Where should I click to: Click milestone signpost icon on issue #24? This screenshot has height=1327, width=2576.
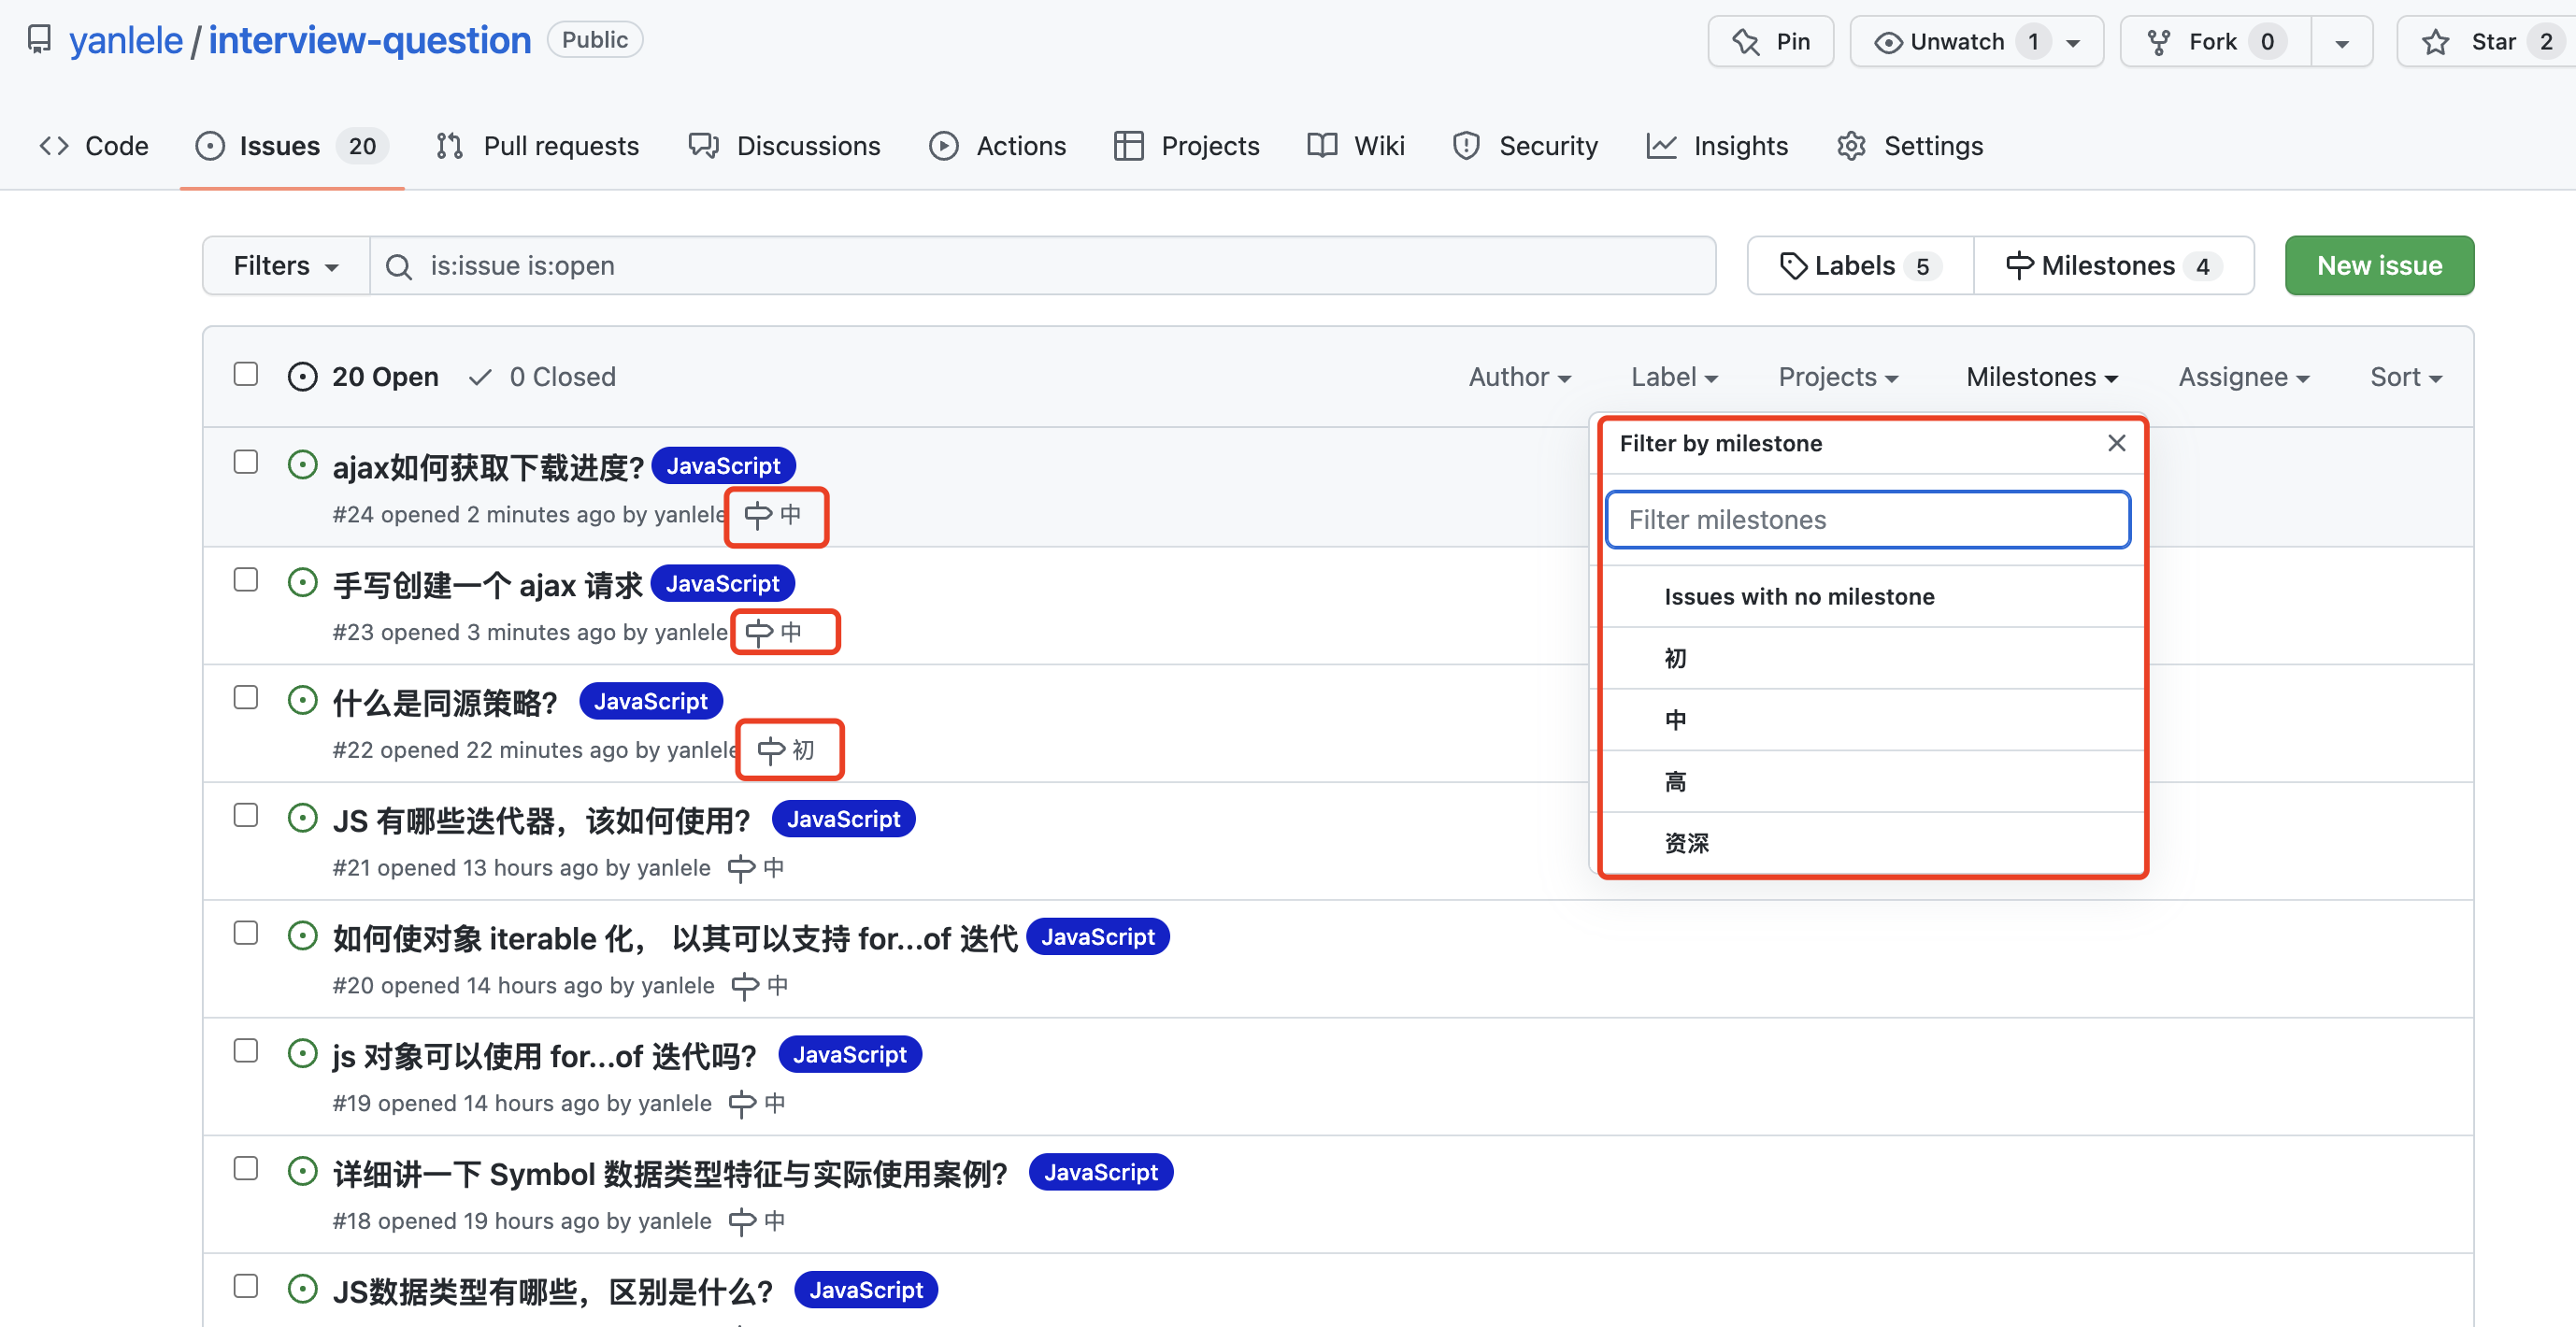pos(758,515)
